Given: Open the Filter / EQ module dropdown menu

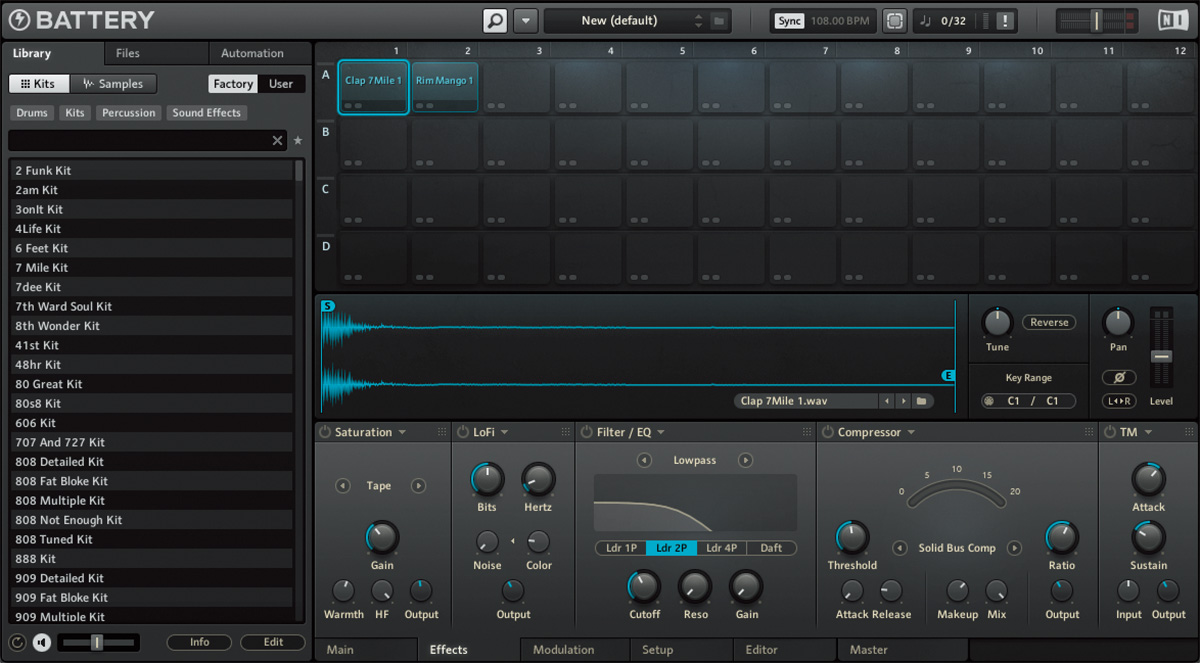Looking at the screenshot, I should (661, 433).
